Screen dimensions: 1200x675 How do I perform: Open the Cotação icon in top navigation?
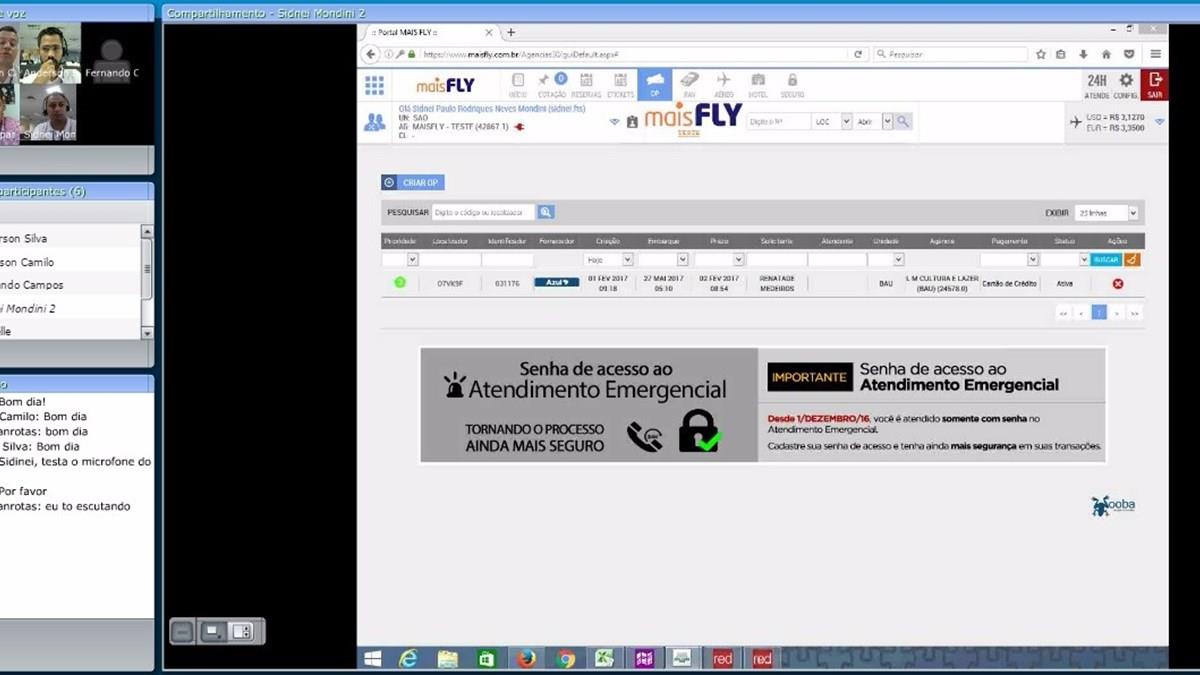pyautogui.click(x=550, y=84)
